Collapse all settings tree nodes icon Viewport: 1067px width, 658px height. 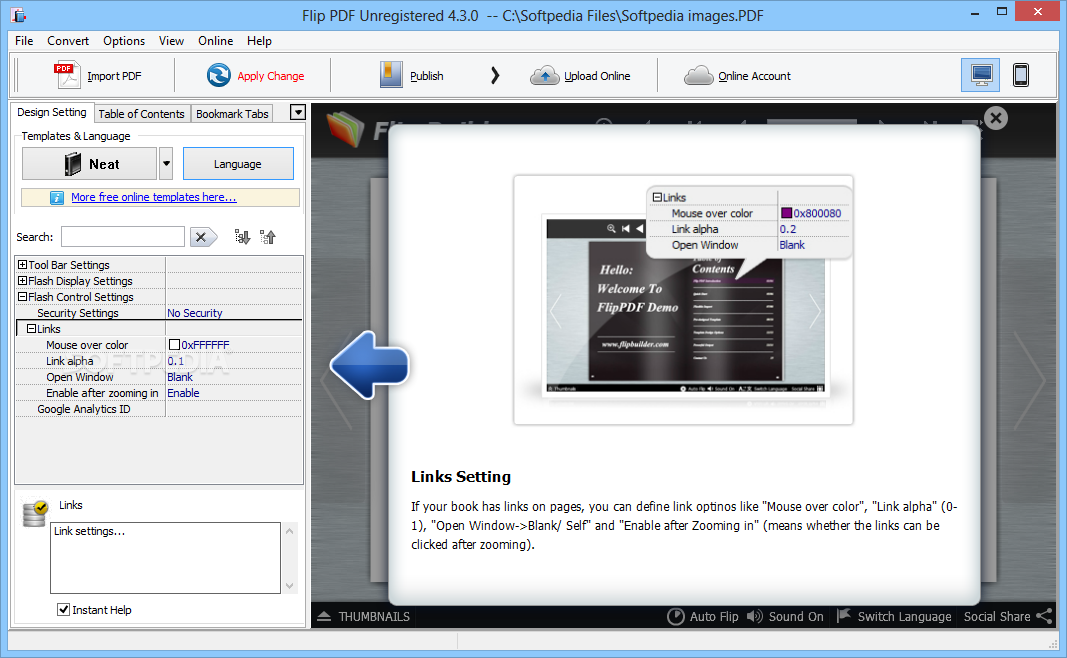coord(267,237)
